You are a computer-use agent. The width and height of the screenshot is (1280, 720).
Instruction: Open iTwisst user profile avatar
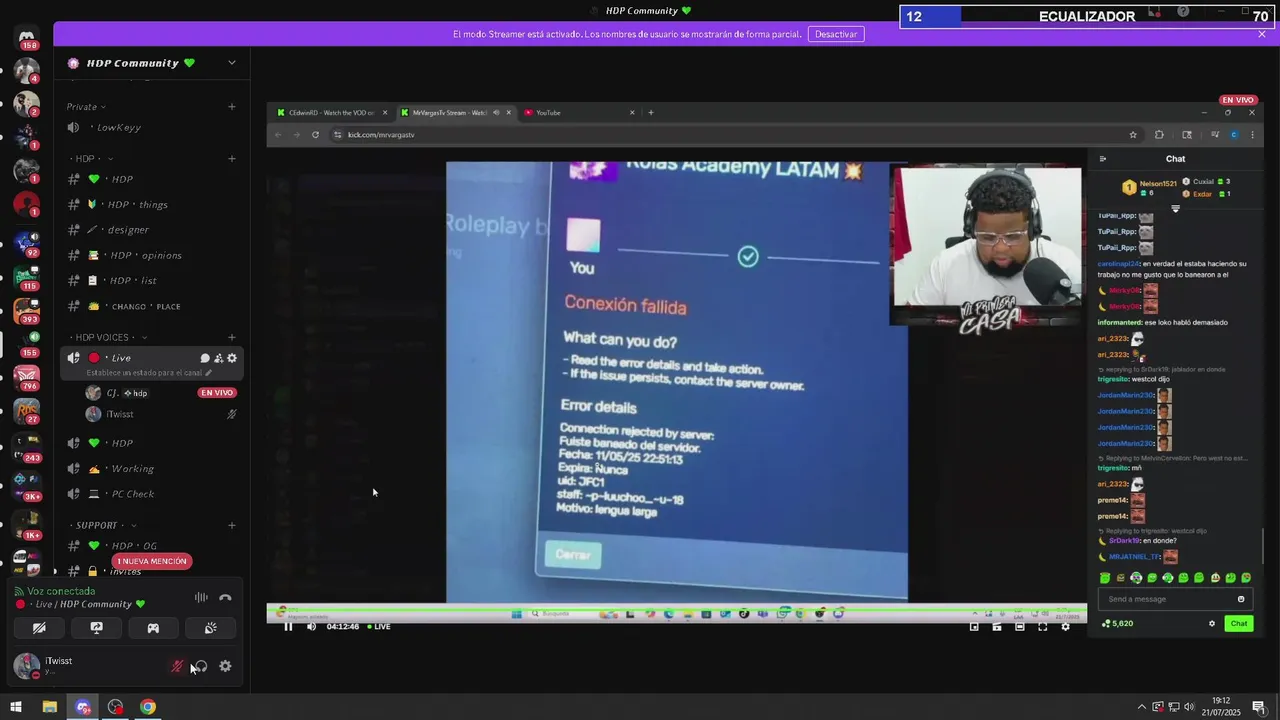(x=26, y=666)
